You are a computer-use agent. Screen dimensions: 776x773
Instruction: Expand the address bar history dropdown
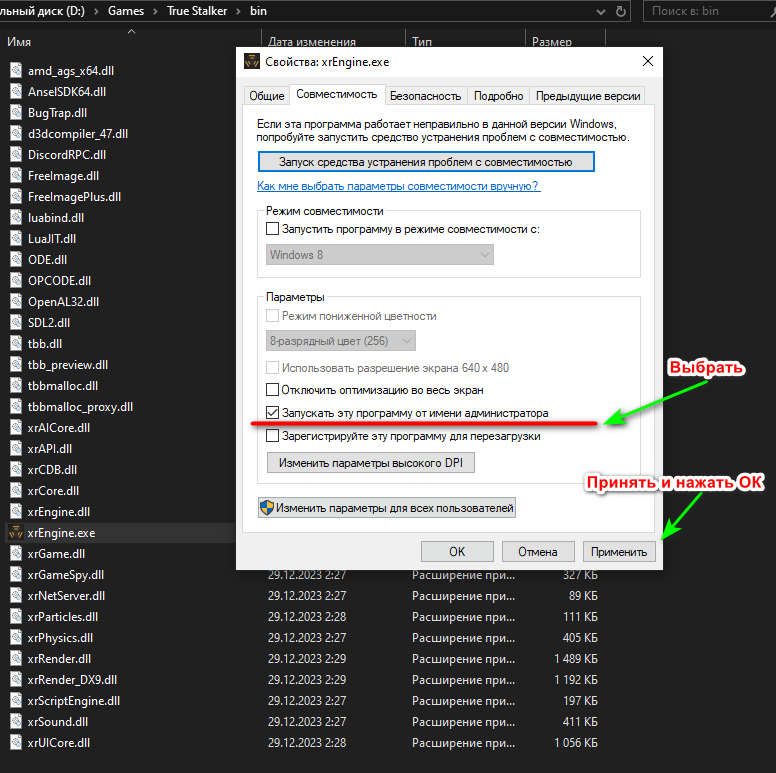601,11
